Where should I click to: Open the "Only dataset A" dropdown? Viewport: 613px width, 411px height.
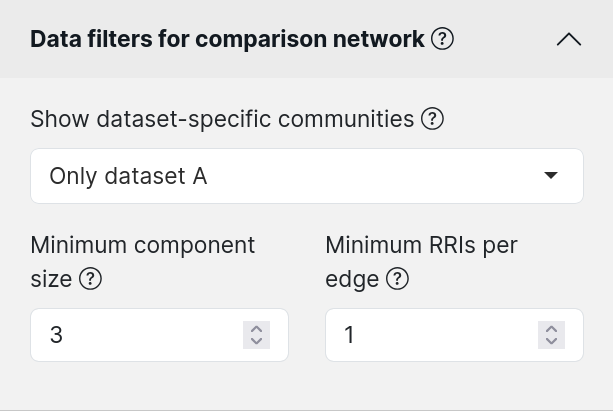[x=307, y=176]
